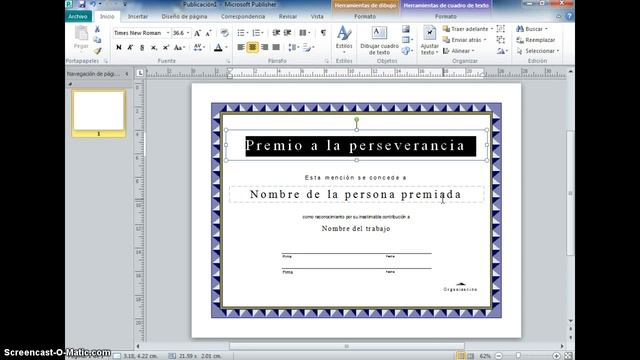
Task: Click the Undo arrow icon
Action: [x=93, y=4]
